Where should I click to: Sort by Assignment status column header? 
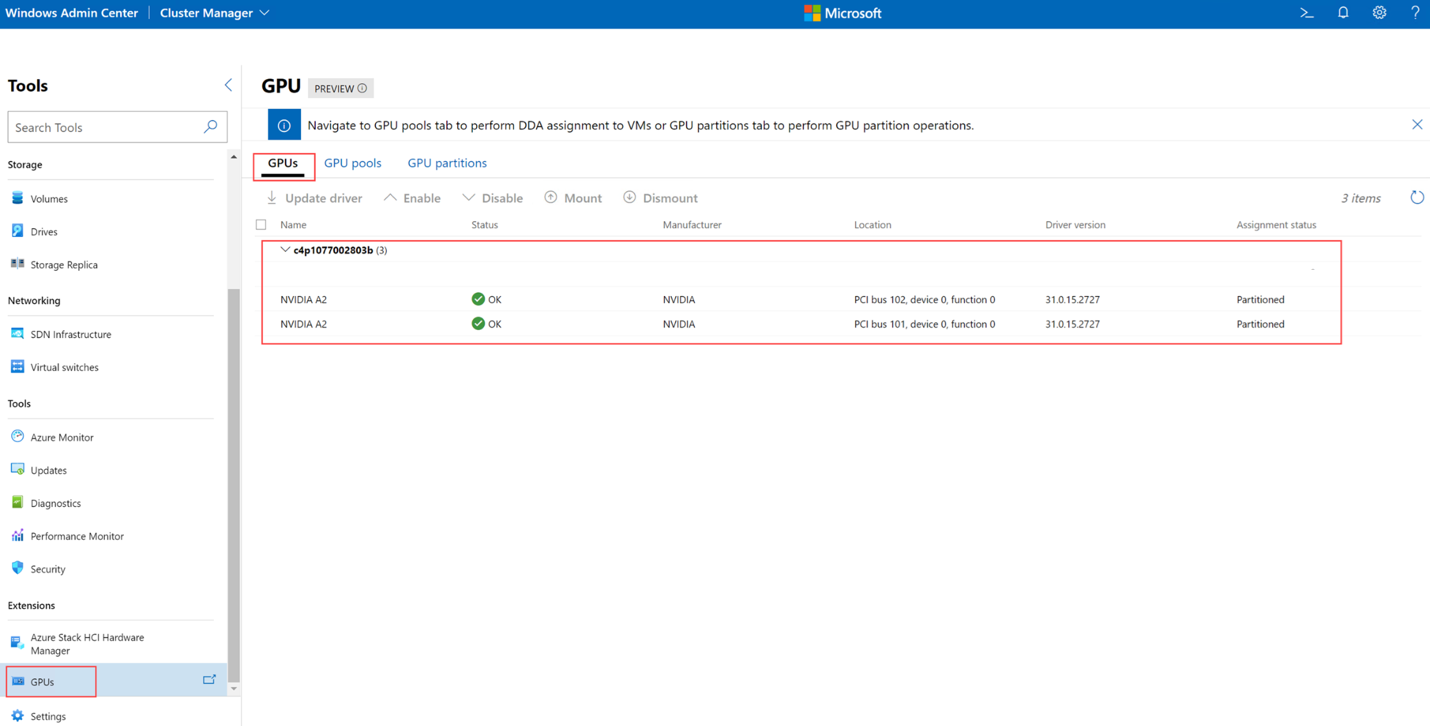[1276, 225]
